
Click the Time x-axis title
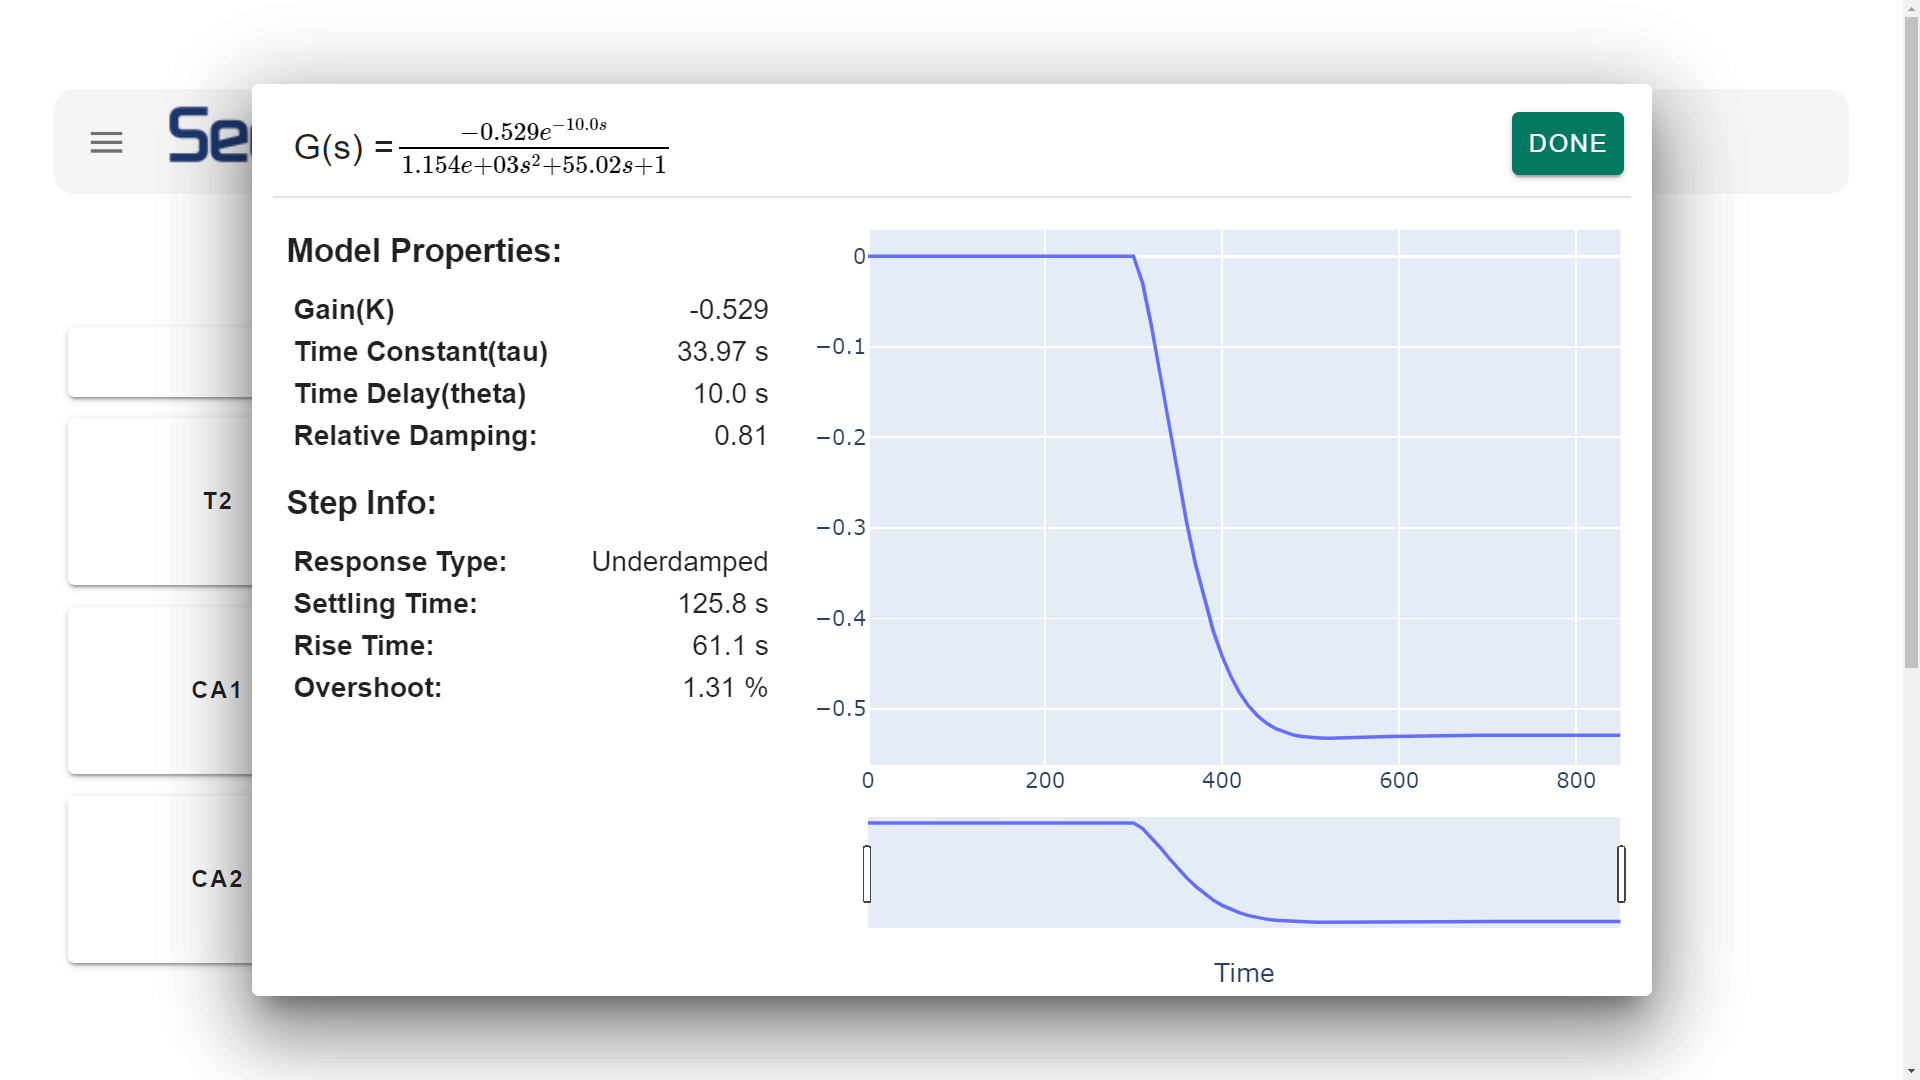click(1243, 973)
